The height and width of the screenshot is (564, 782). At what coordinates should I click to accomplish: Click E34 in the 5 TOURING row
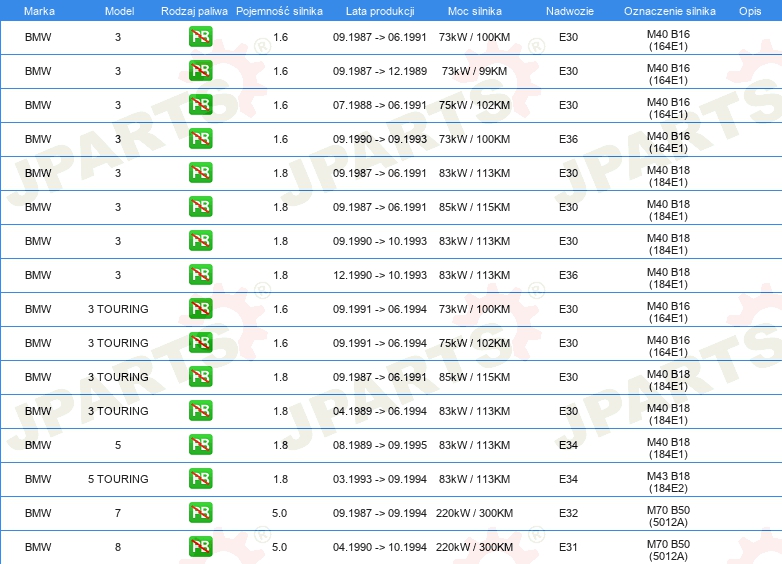click(x=568, y=479)
